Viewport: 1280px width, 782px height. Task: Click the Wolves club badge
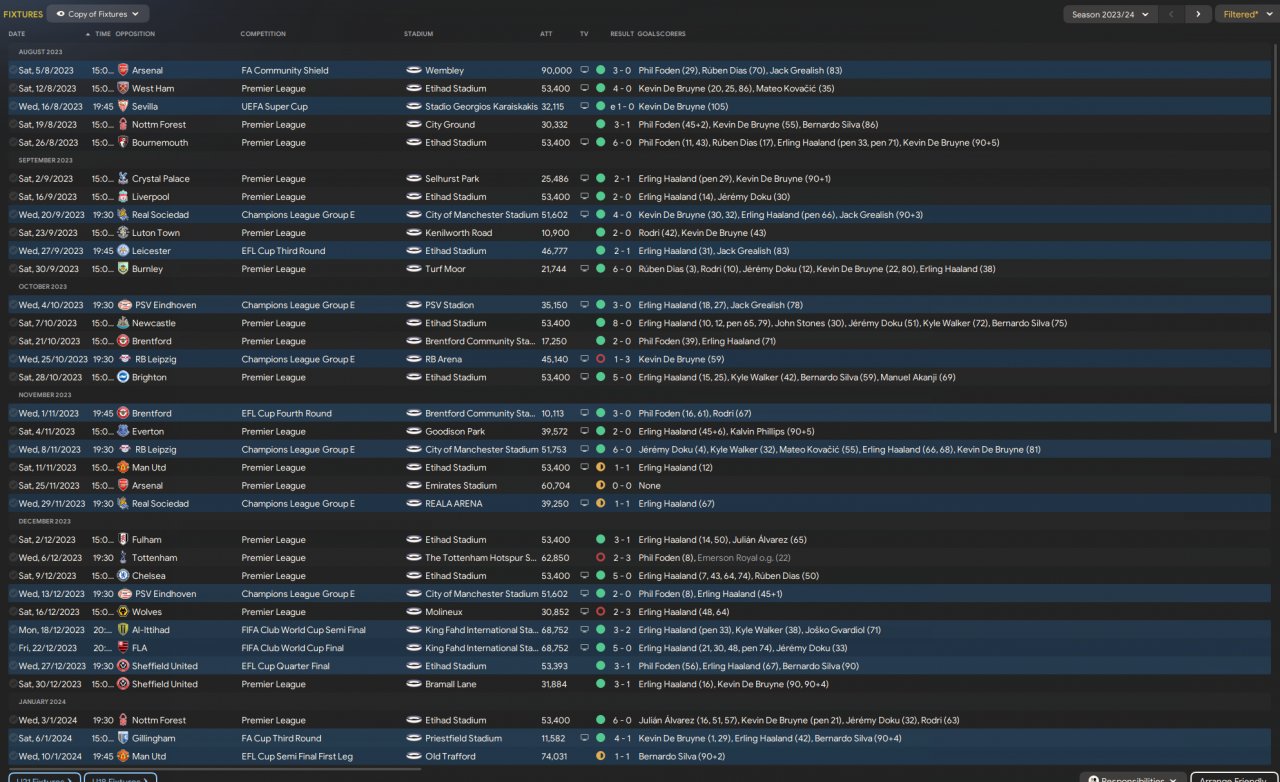pos(123,612)
